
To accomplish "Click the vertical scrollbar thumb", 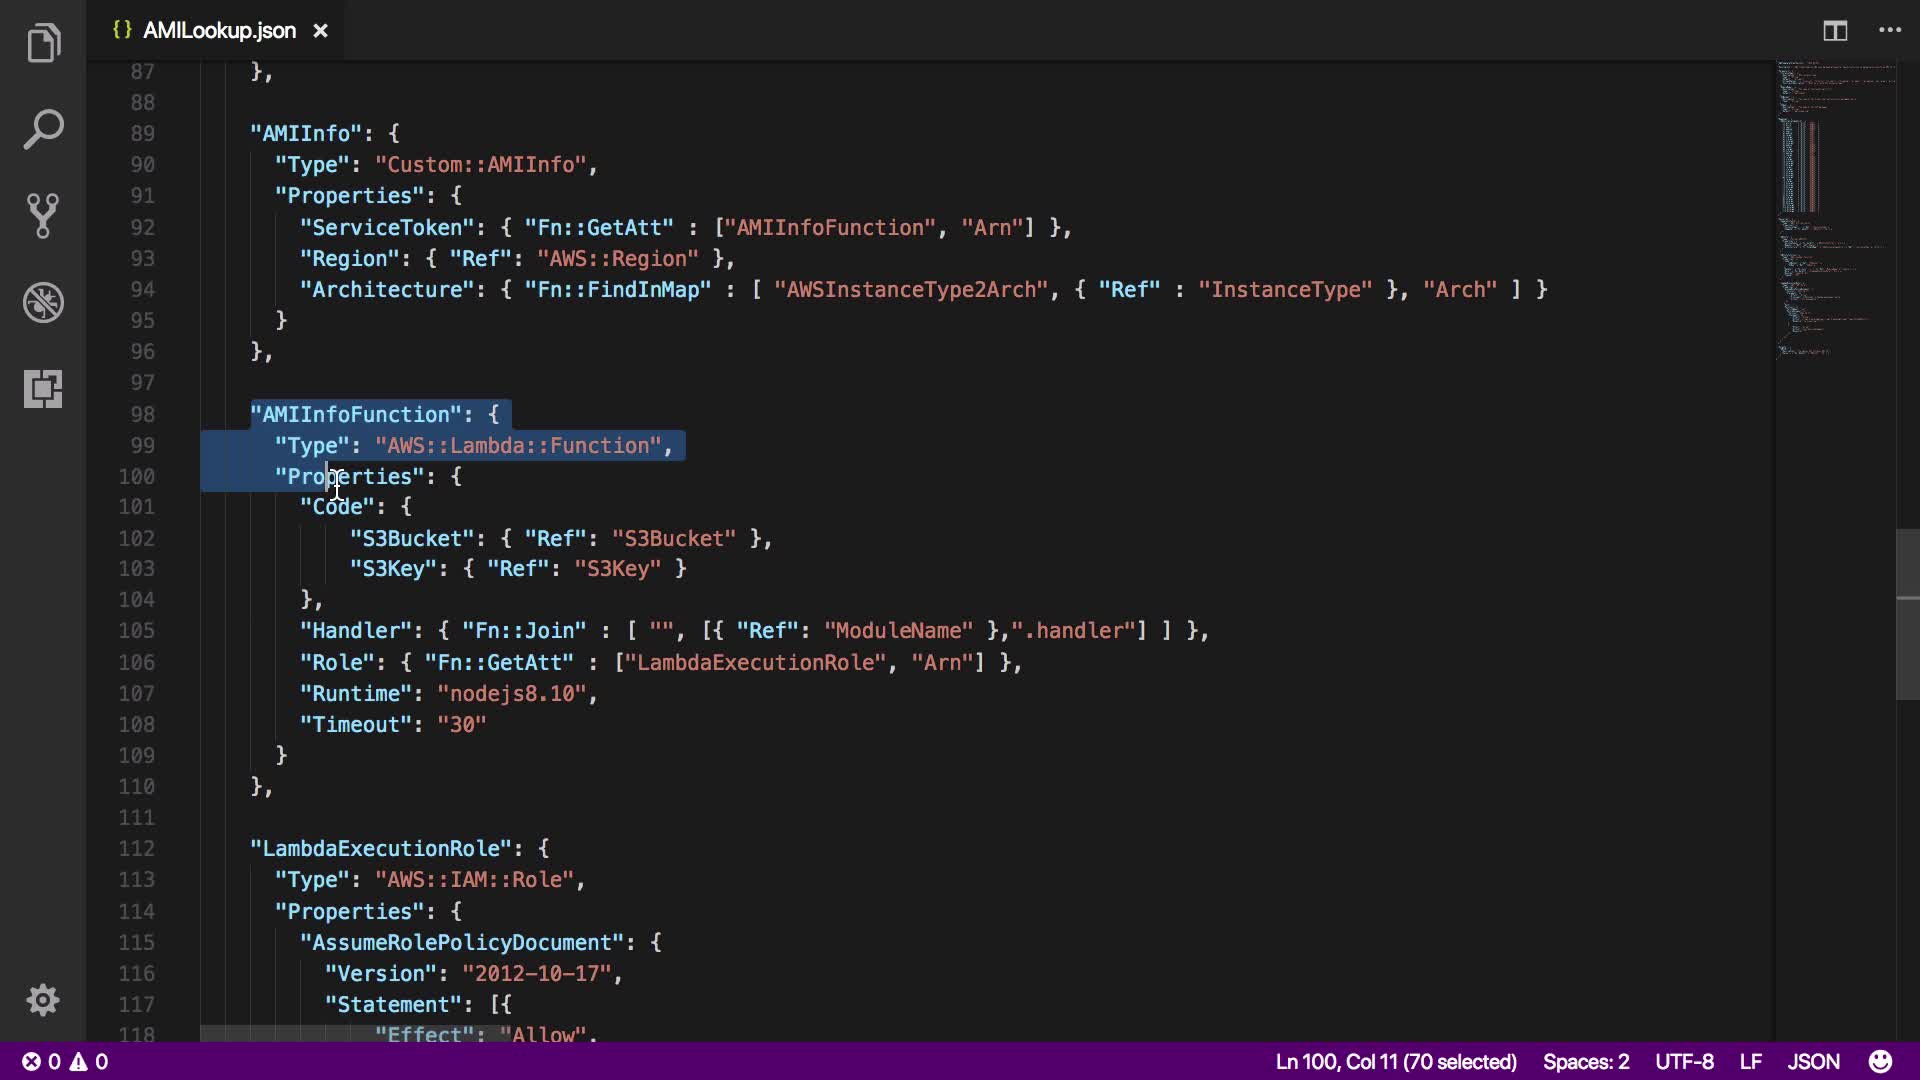I will click(x=1907, y=614).
